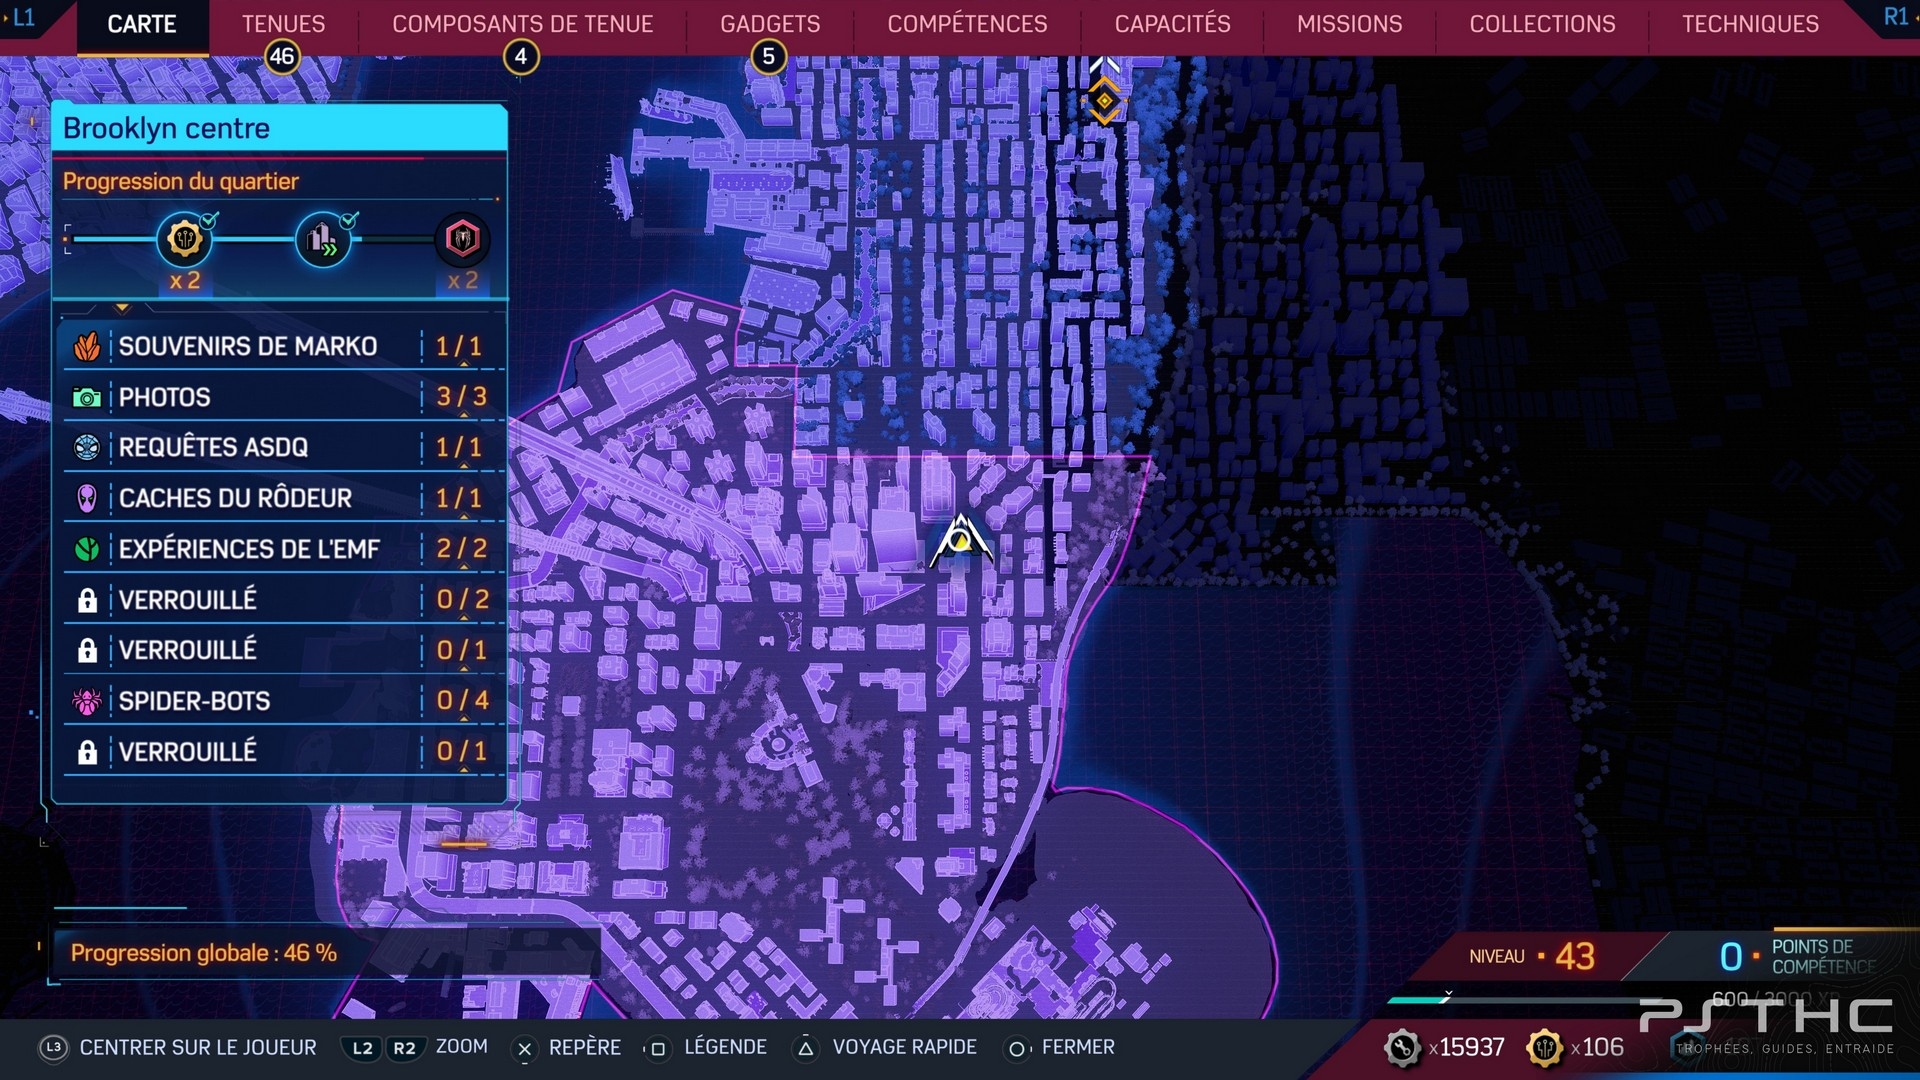Click the 0/4 Spider-Bots count
The width and height of the screenshot is (1920, 1080).
(462, 701)
